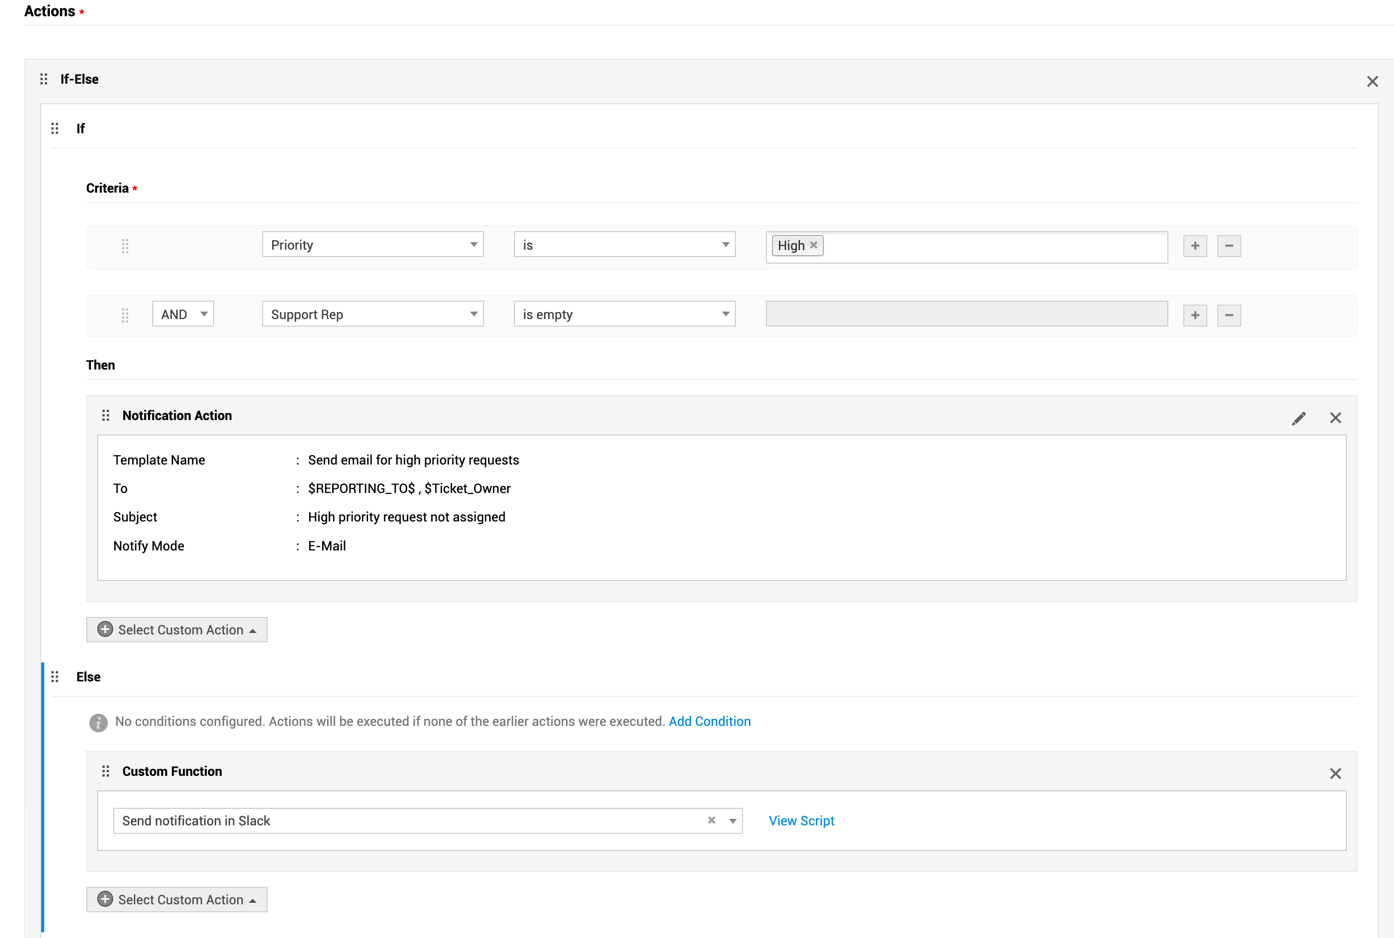
Task: Remove the Custom Function block
Action: click(1335, 774)
